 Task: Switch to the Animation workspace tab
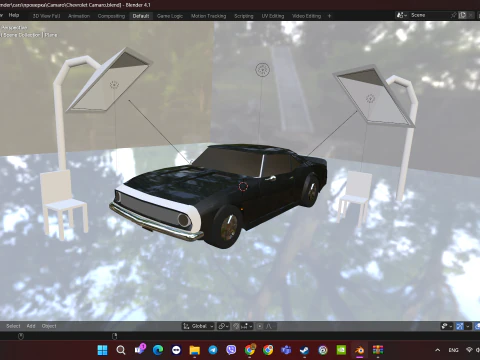coord(79,16)
